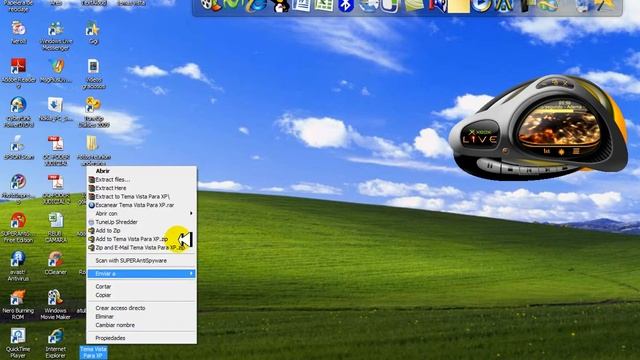Click the penguin icon in the top dock
Image resolution: width=640 pixels, height=360 pixels.
(281, 6)
